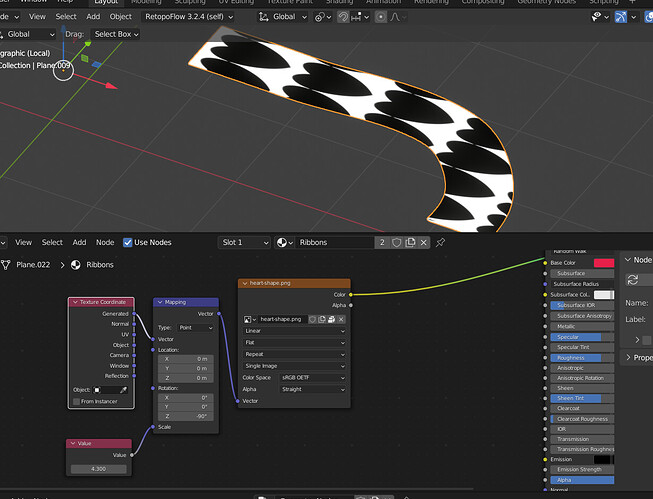This screenshot has width=653, height=499.
Task: Click the Color output socket of image node
Action: pyautogui.click(x=351, y=294)
